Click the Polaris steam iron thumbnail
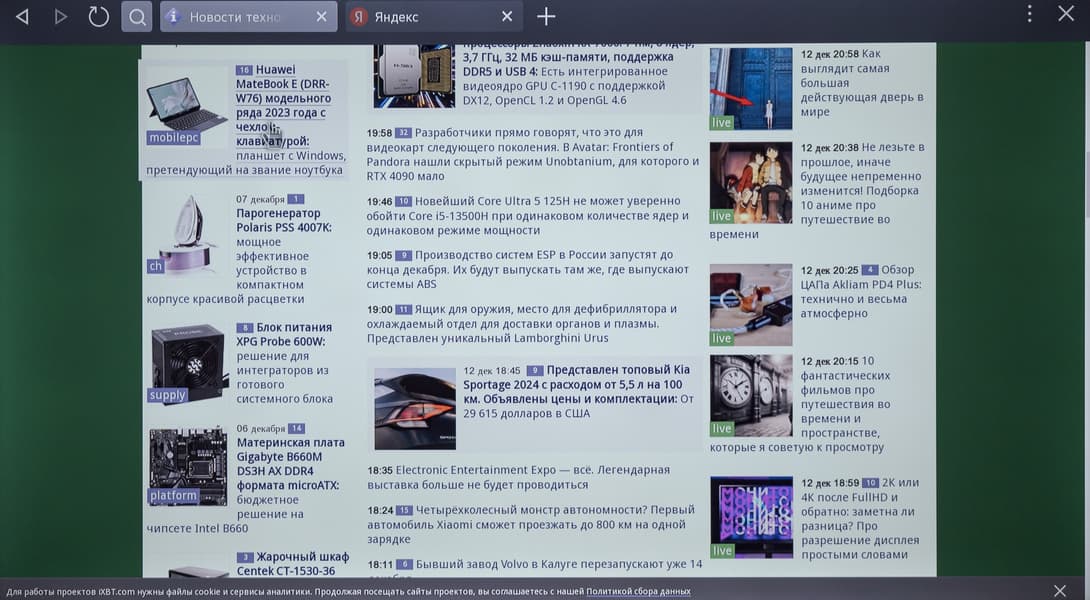This screenshot has width=1090, height=600. pyautogui.click(x=187, y=234)
